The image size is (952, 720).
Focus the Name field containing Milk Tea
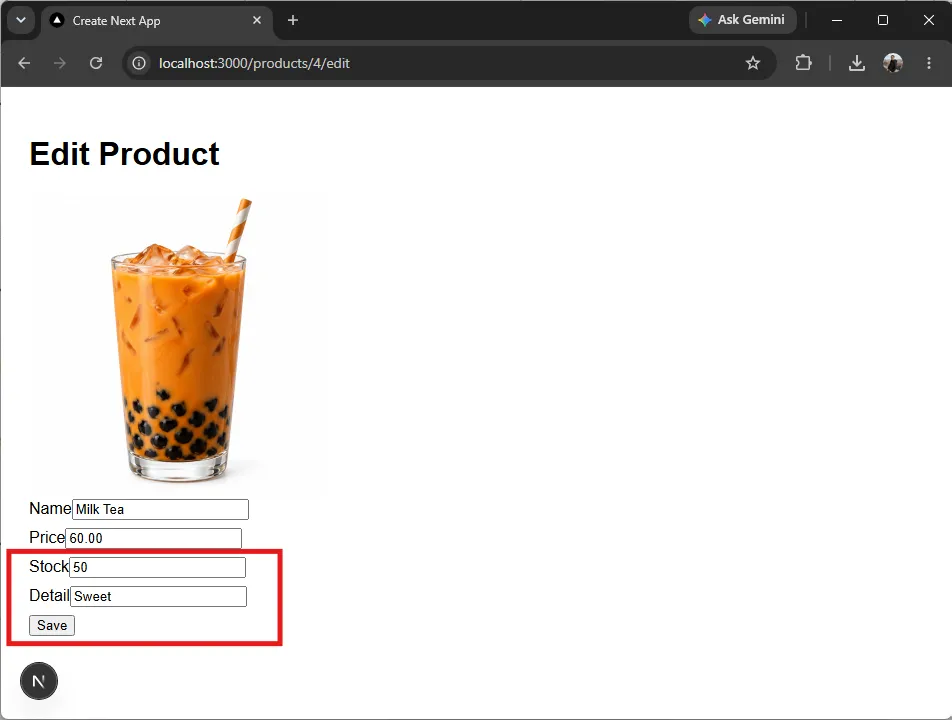tap(160, 509)
